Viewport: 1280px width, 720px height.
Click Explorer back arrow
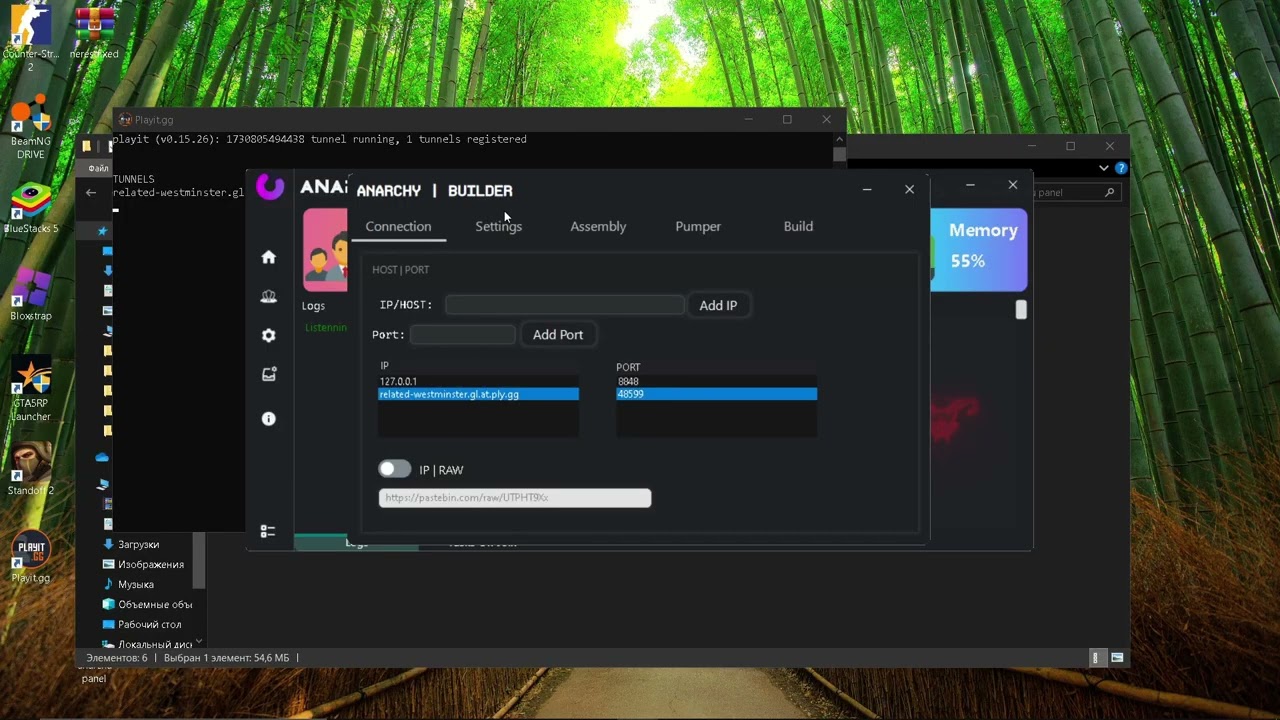click(x=91, y=192)
